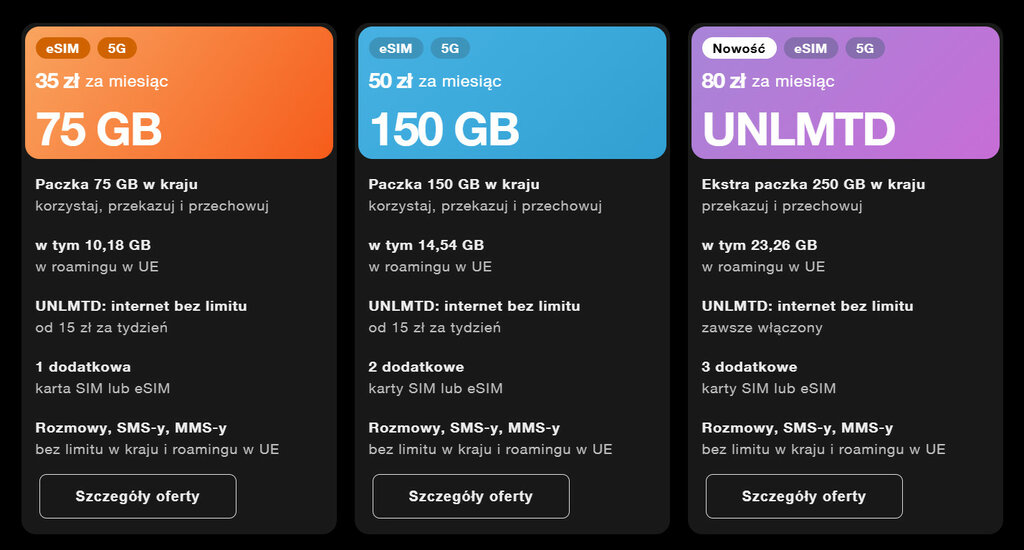Open Szczegóły oferty for 75 GB plan
Screen dimensions: 1024x550
coord(138,496)
